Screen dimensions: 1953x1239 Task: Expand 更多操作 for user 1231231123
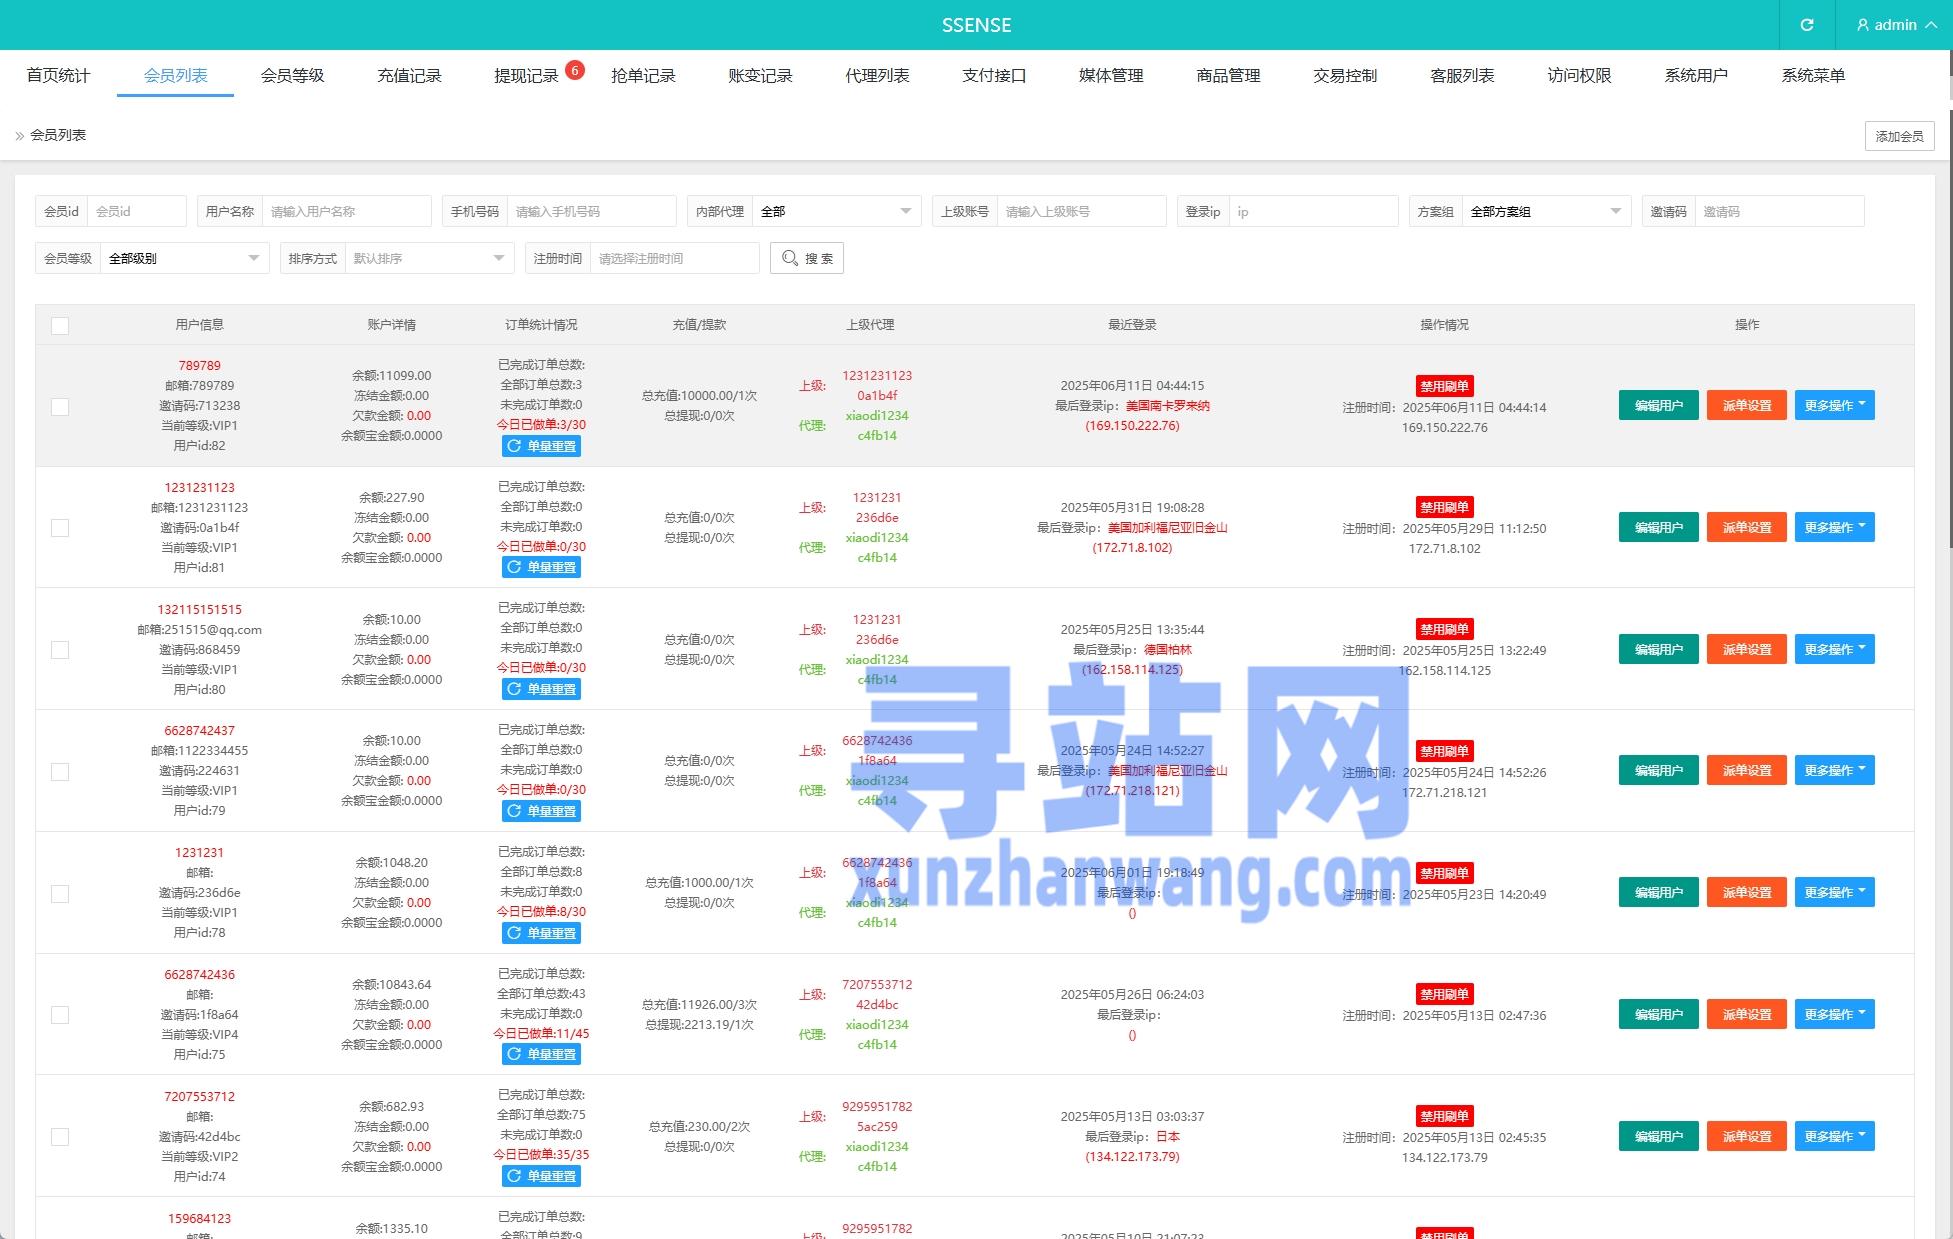(1834, 527)
